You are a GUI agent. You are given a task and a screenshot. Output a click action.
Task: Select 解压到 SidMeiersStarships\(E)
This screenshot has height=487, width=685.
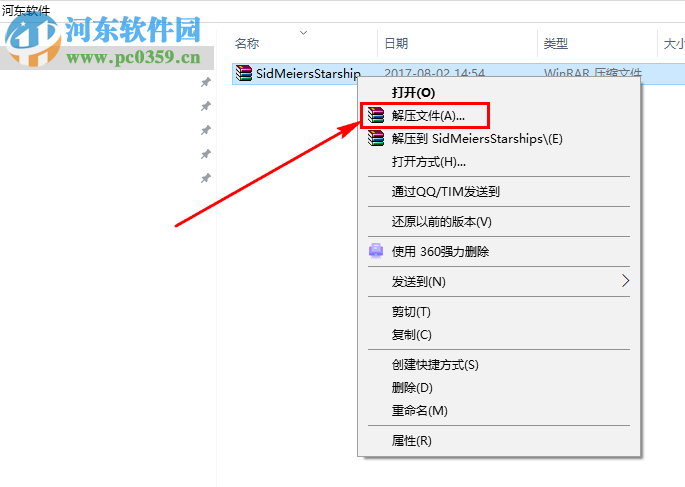[x=477, y=139]
